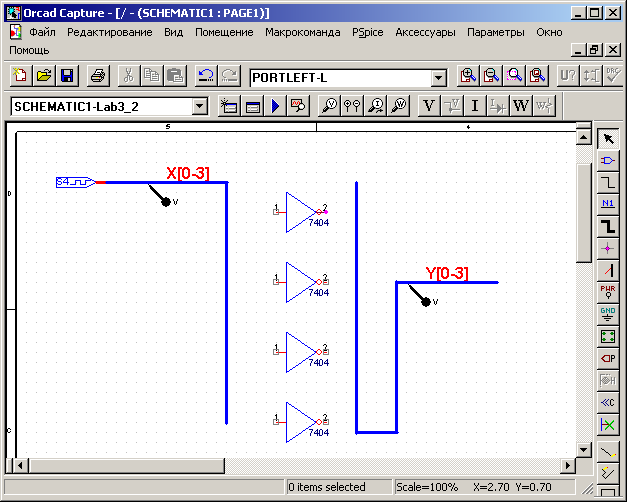Choose the Place Bus tool
627x502 pixels.
(608, 226)
